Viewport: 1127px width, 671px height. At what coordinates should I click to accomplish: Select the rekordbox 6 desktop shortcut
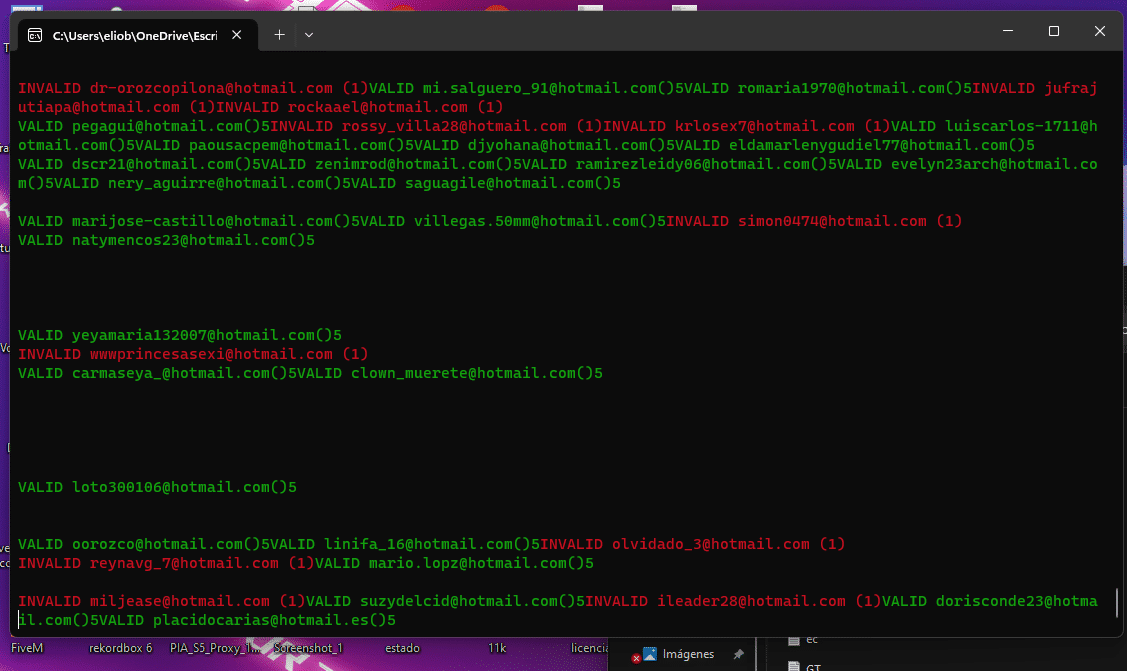[121, 648]
